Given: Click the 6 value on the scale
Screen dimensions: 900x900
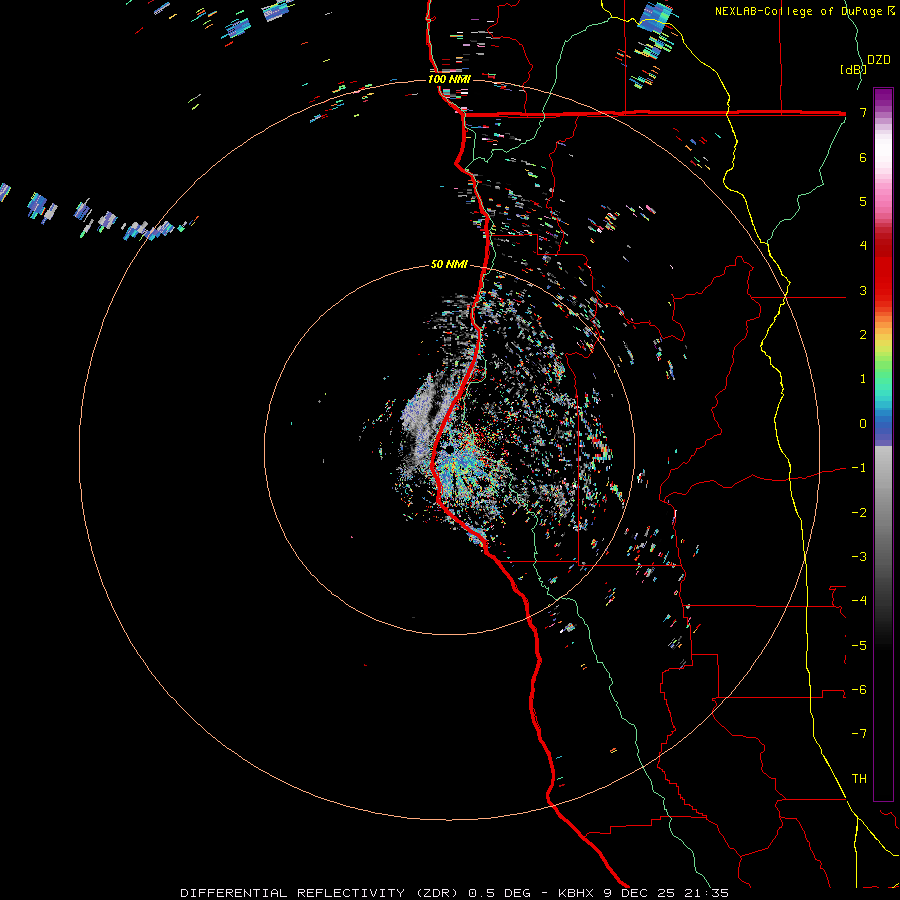Looking at the screenshot, I should [863, 157].
